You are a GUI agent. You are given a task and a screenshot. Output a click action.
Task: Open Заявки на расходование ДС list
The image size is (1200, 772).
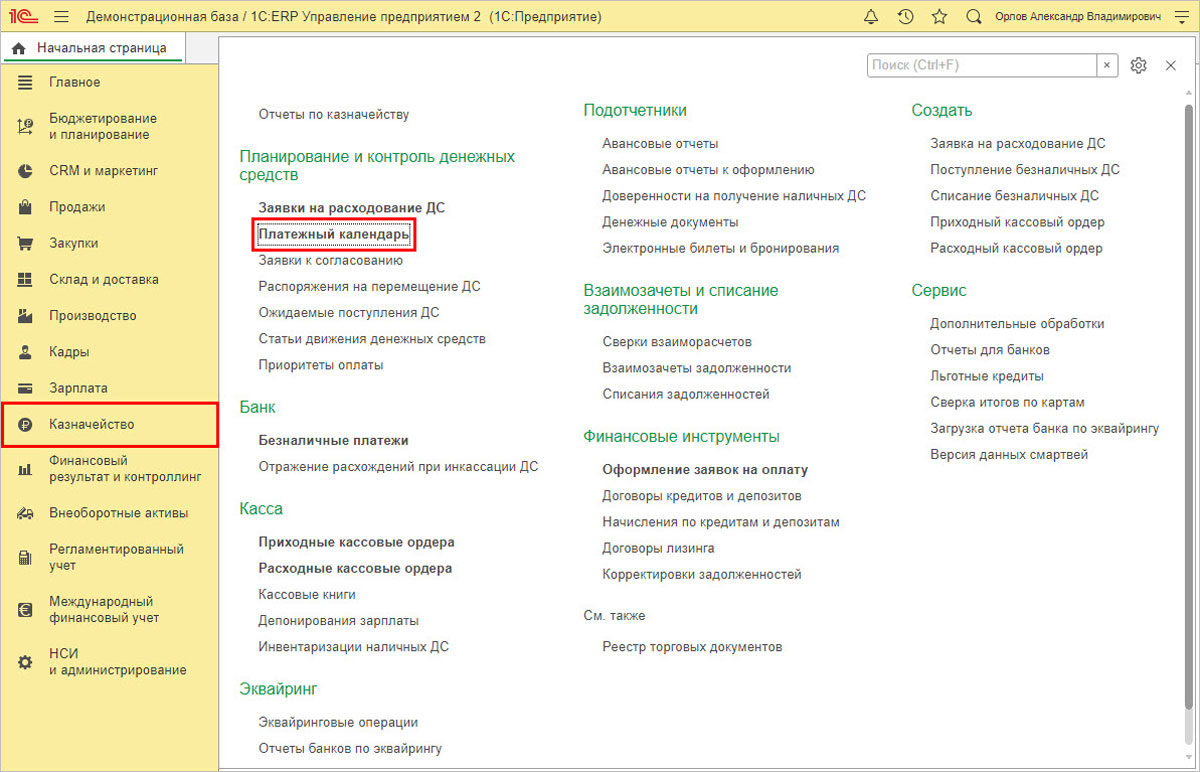point(352,208)
